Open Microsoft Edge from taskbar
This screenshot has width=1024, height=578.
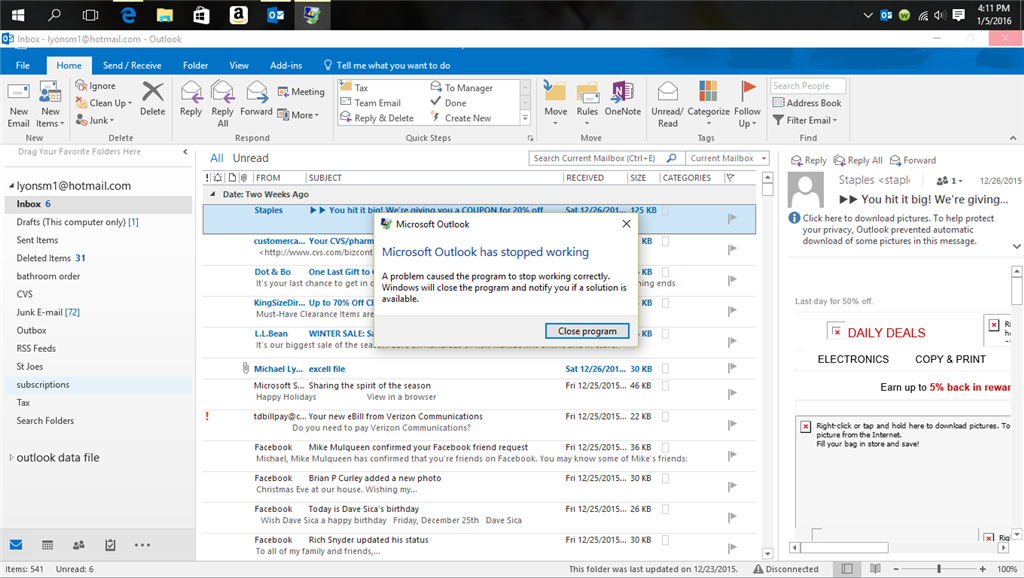[x=129, y=15]
